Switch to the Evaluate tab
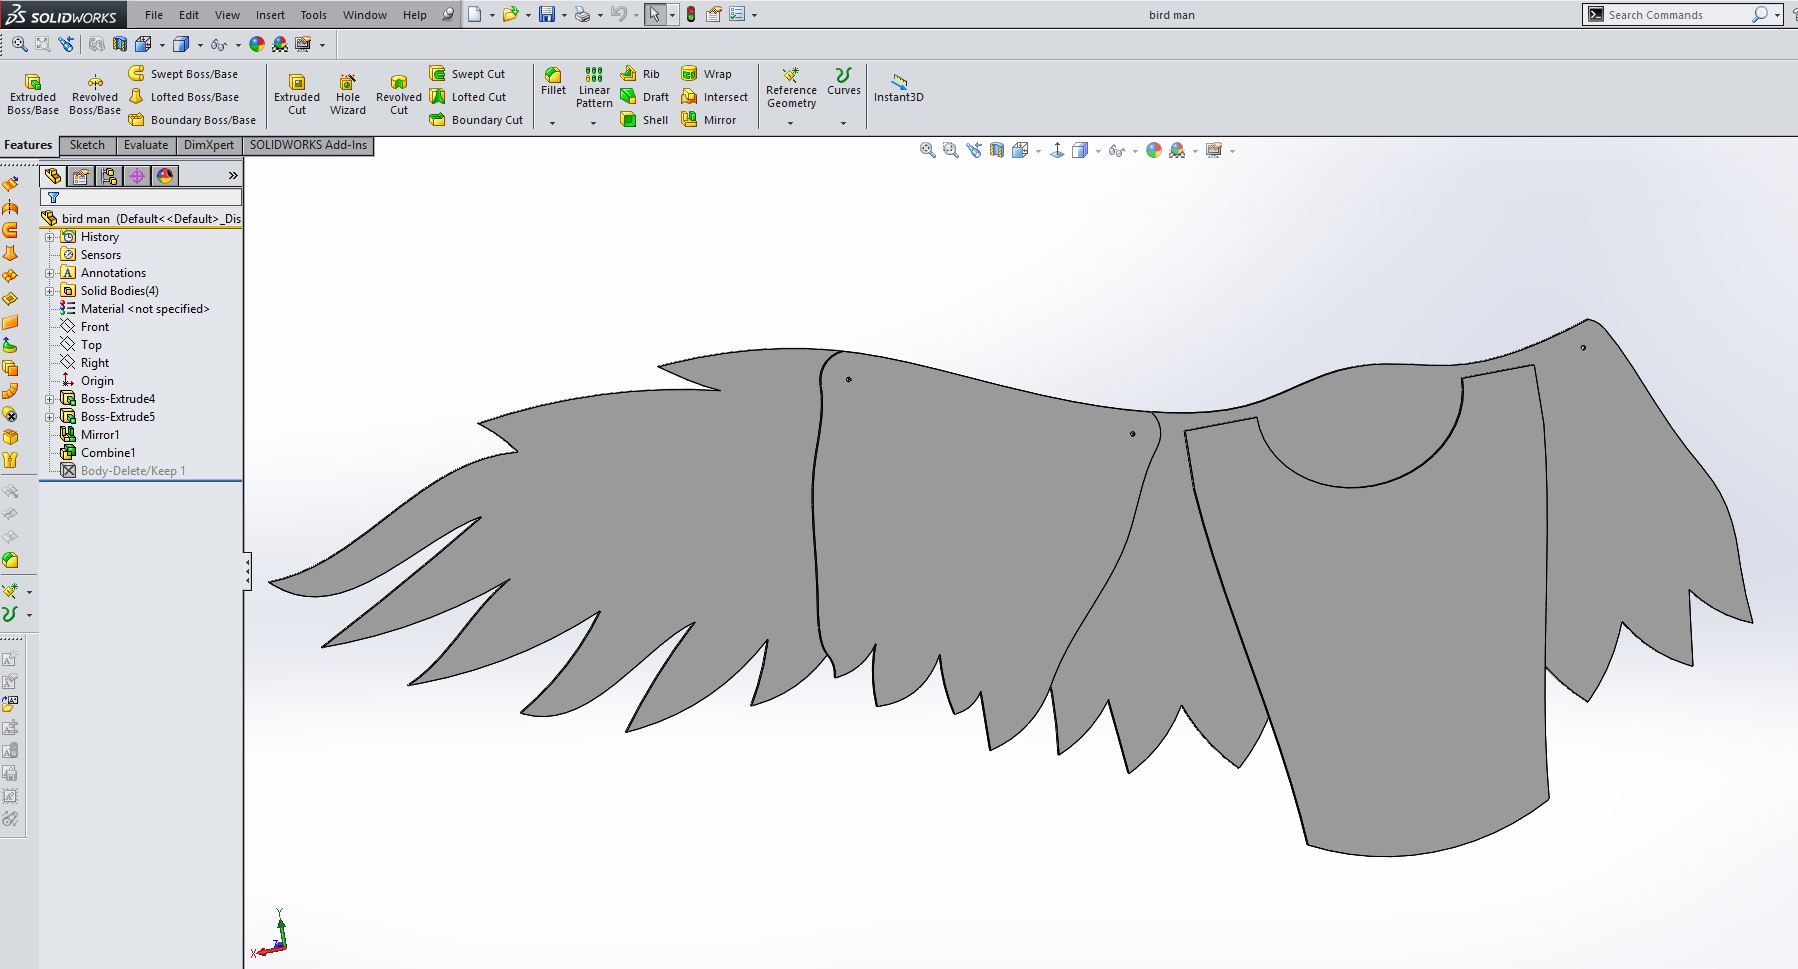 pos(146,146)
